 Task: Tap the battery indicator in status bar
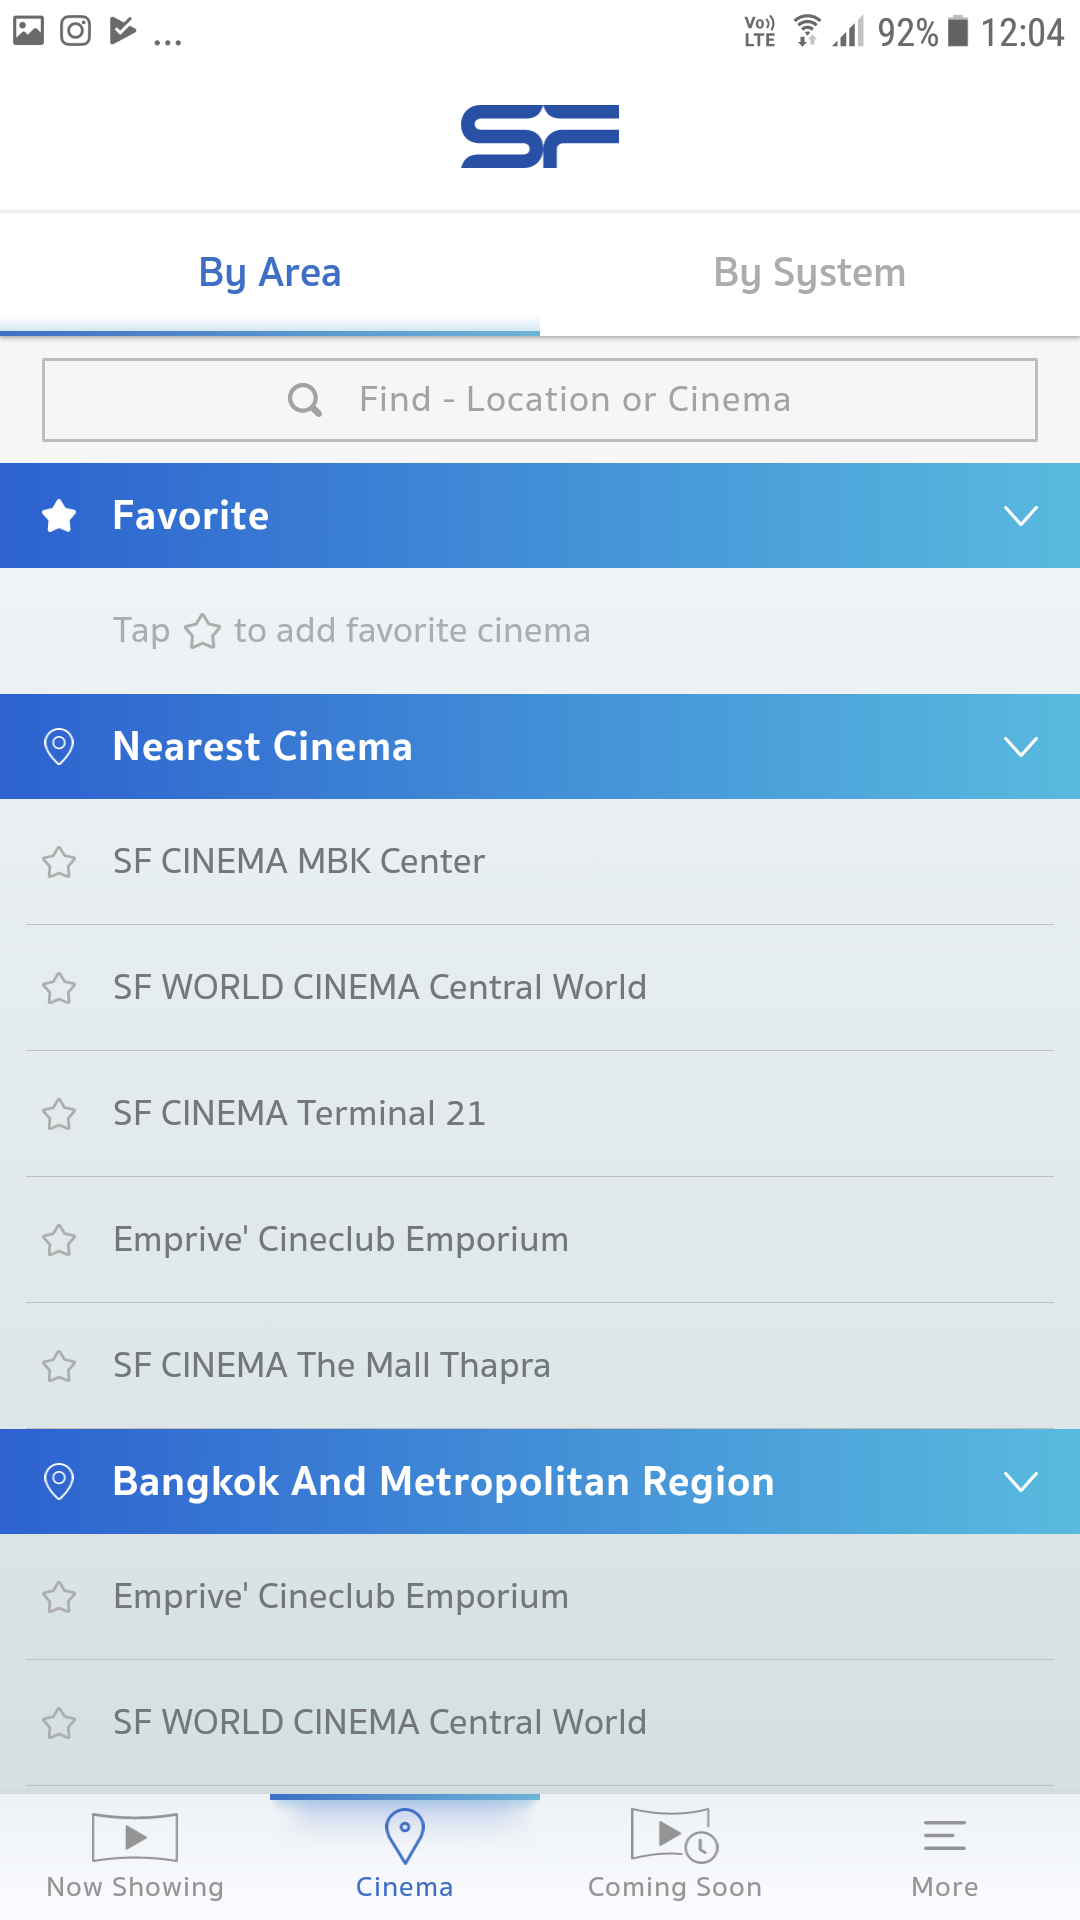point(958,31)
